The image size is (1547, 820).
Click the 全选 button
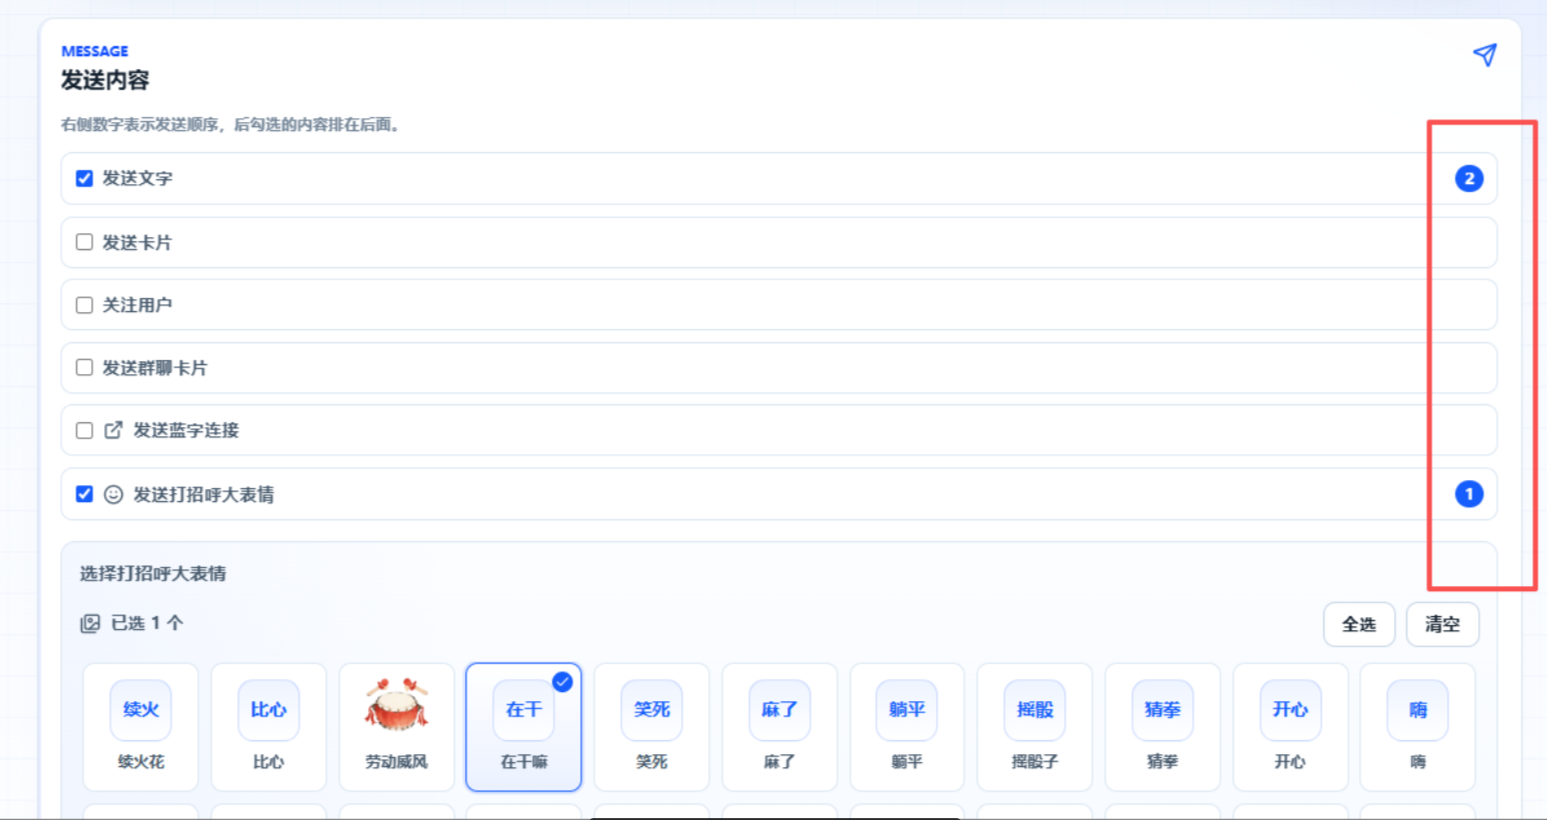click(x=1359, y=624)
